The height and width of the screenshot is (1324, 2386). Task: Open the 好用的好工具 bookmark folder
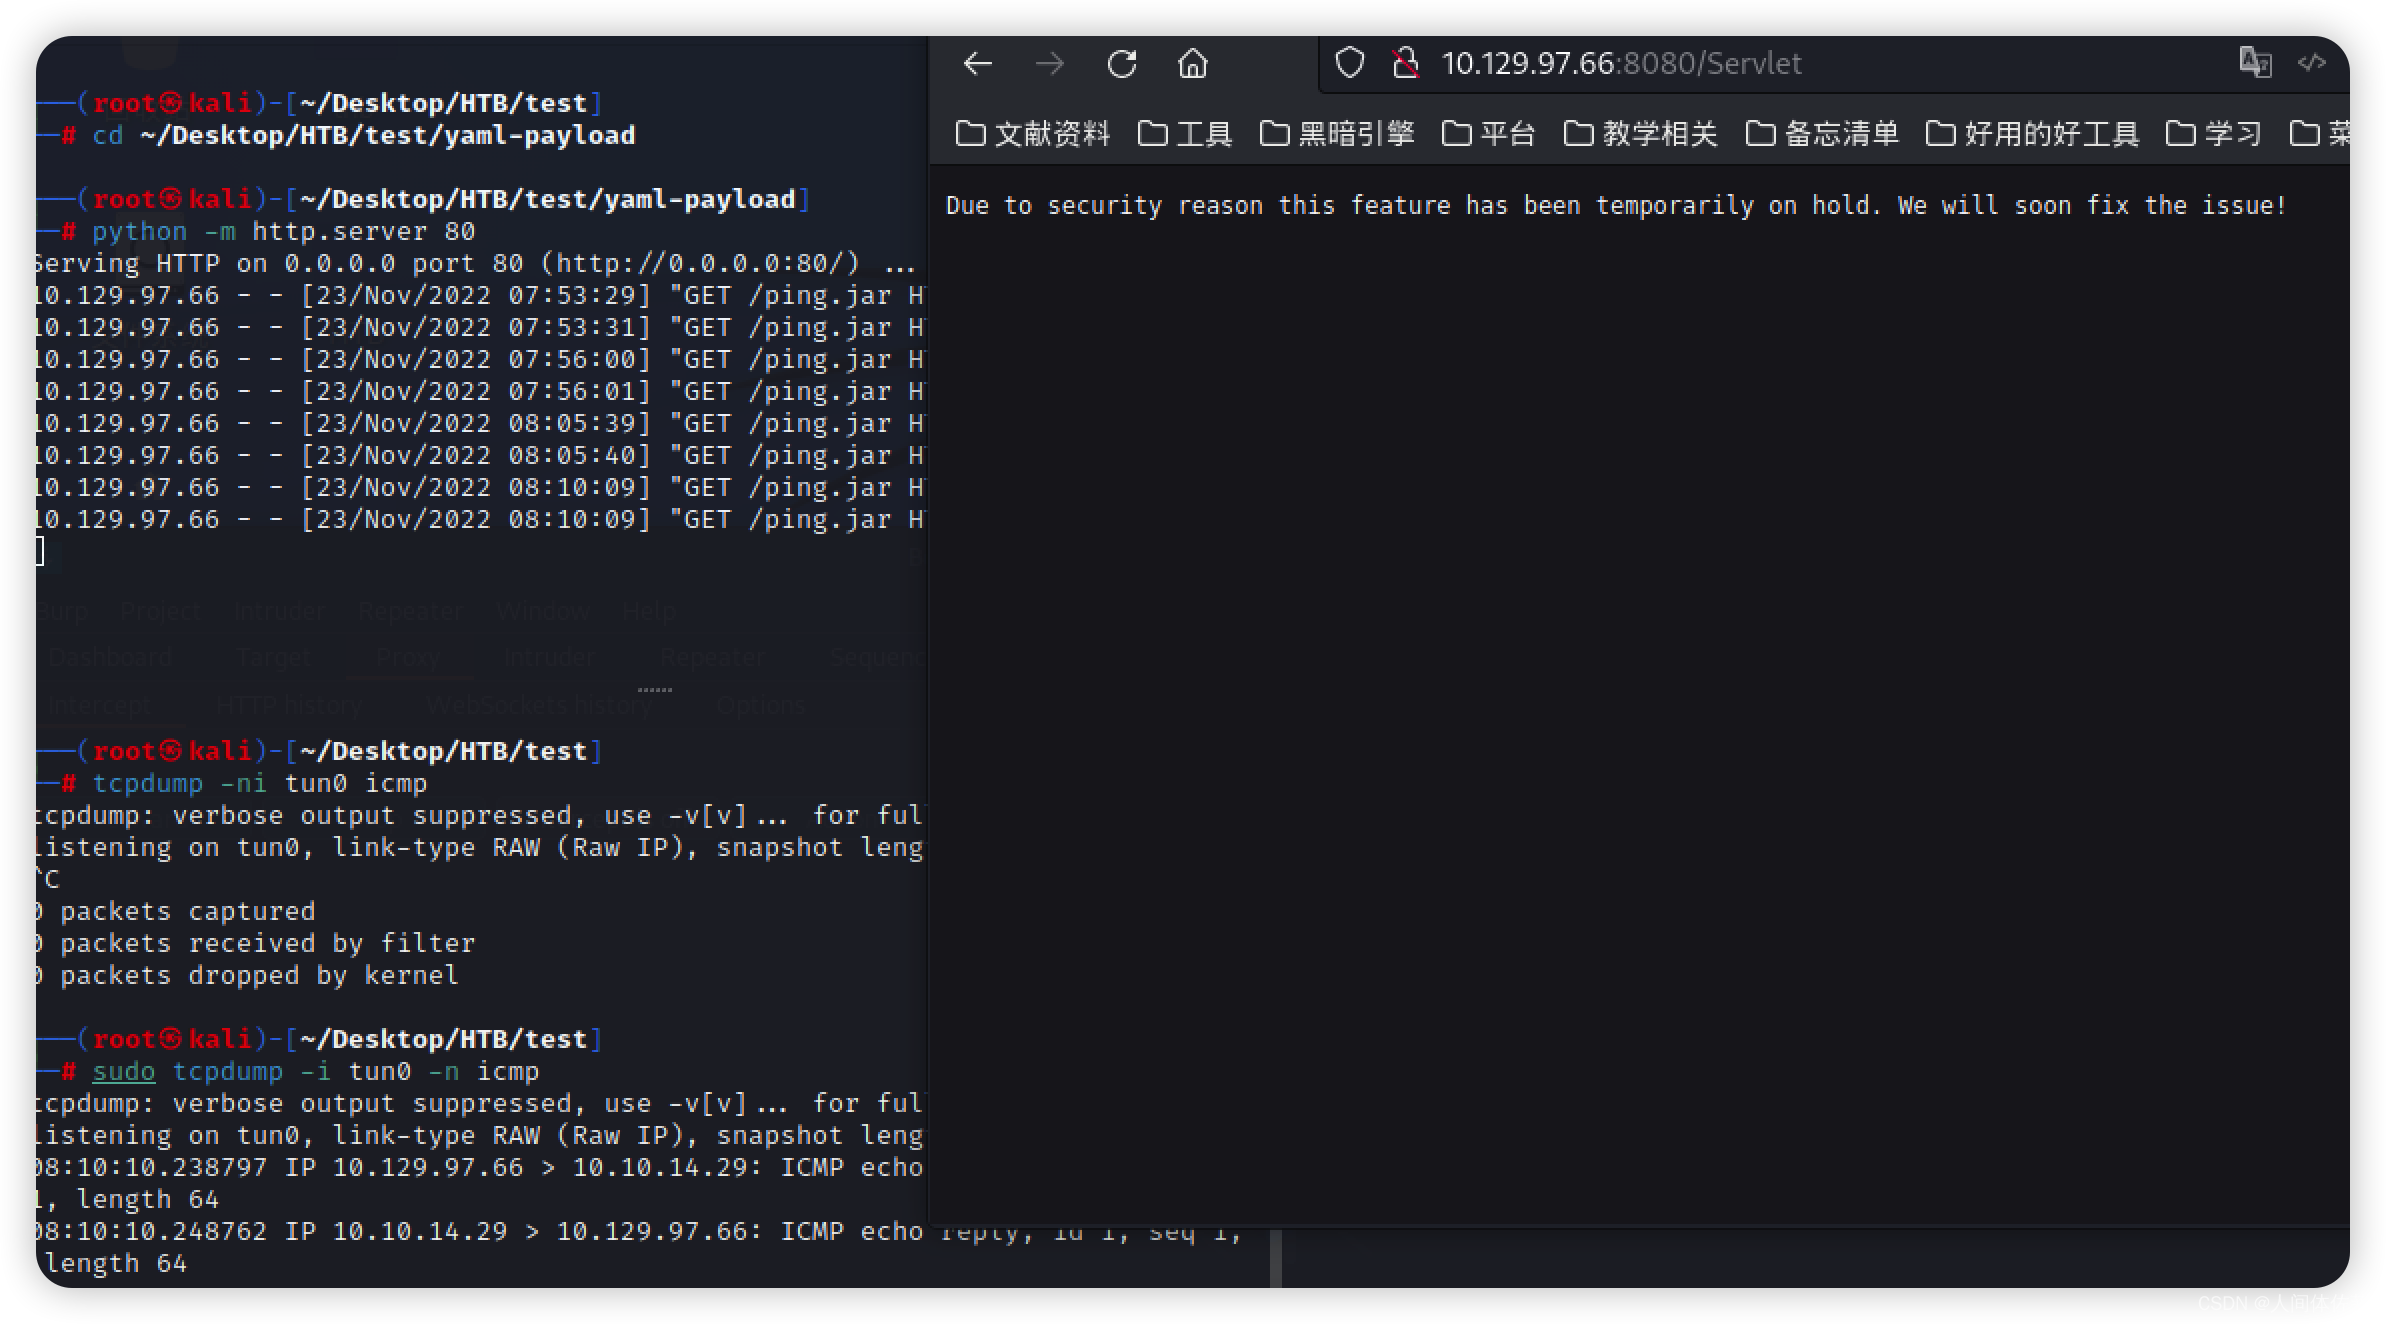[x=2032, y=133]
